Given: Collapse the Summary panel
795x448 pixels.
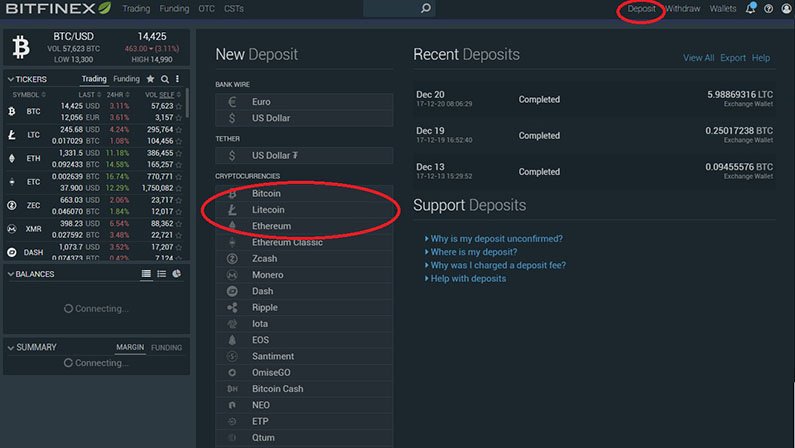Looking at the screenshot, I should (x=11, y=347).
